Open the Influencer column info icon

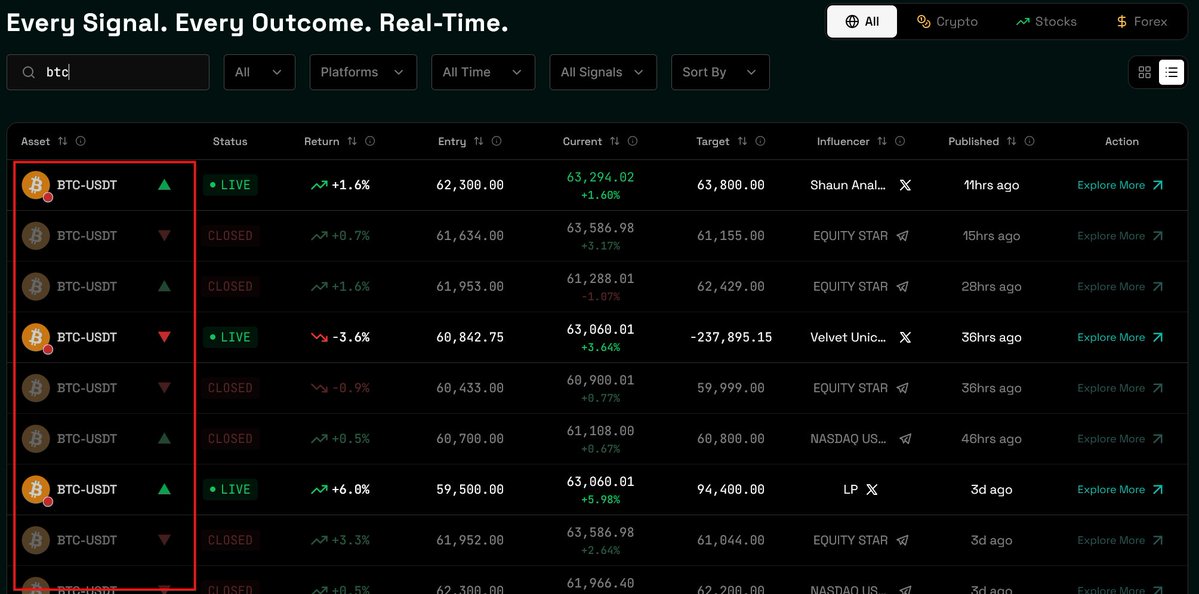(x=900, y=141)
